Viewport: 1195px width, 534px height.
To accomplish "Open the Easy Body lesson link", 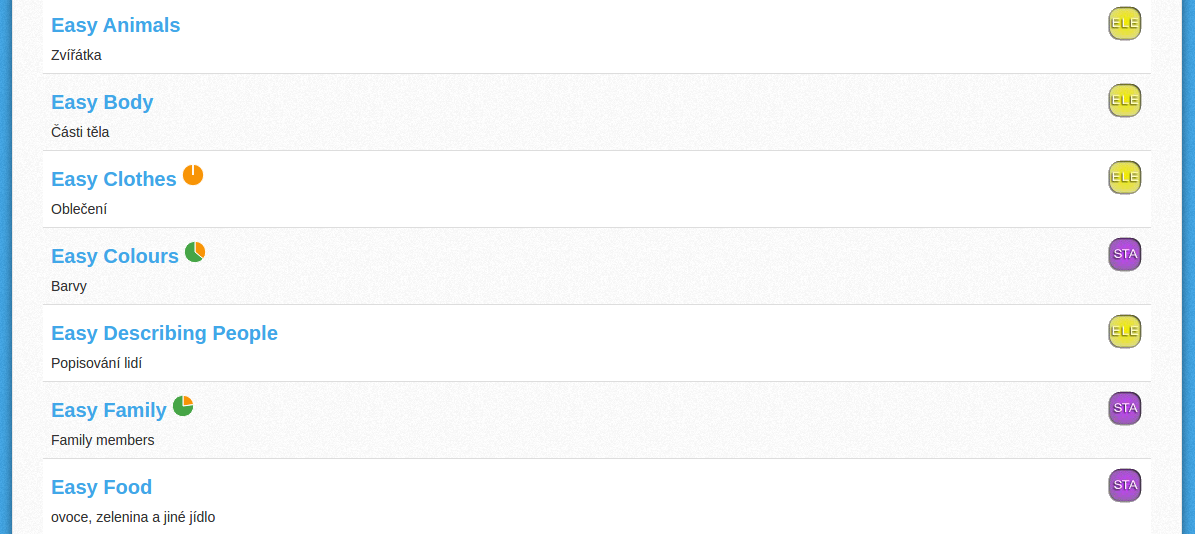I will pyautogui.click(x=102, y=102).
